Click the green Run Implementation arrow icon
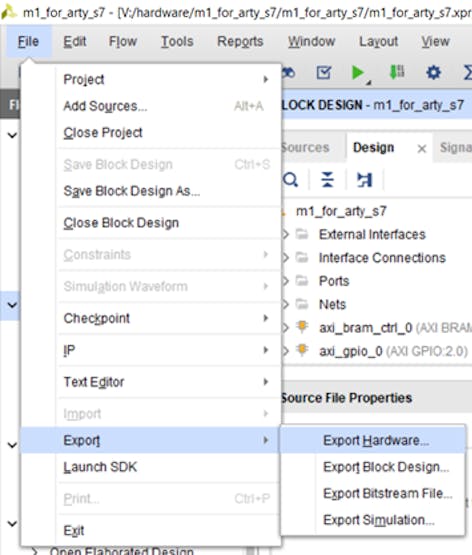Viewport: 472px width, 555px height. tap(358, 73)
